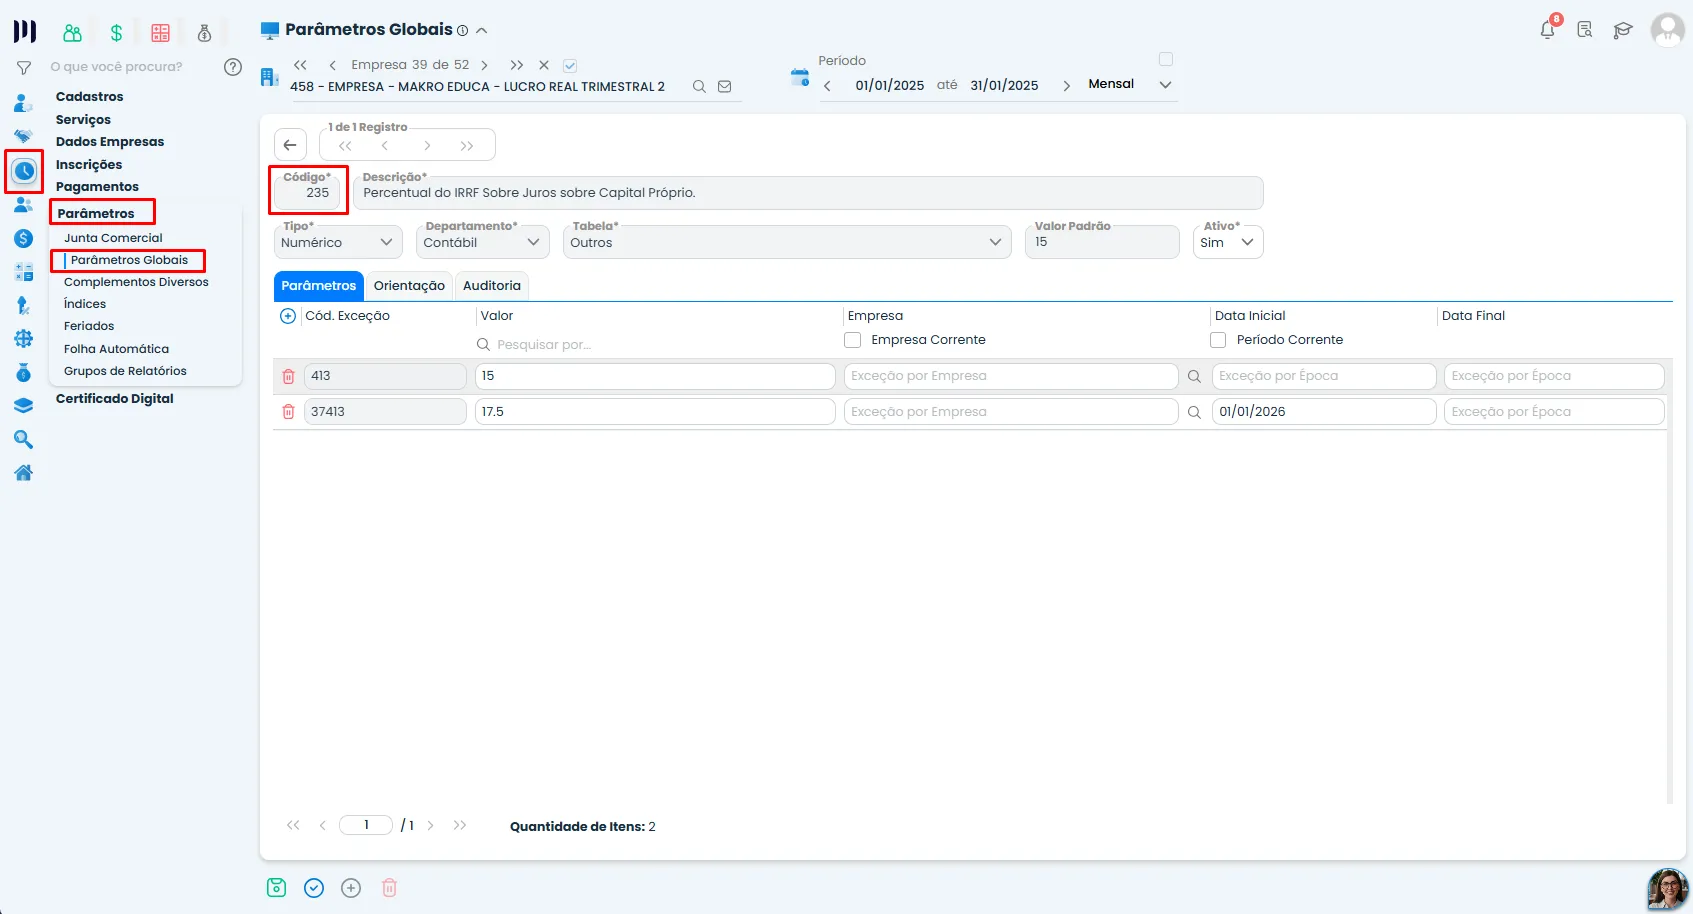The image size is (1693, 914).
Task: Click the bottom red trash delete icon
Action: (390, 888)
